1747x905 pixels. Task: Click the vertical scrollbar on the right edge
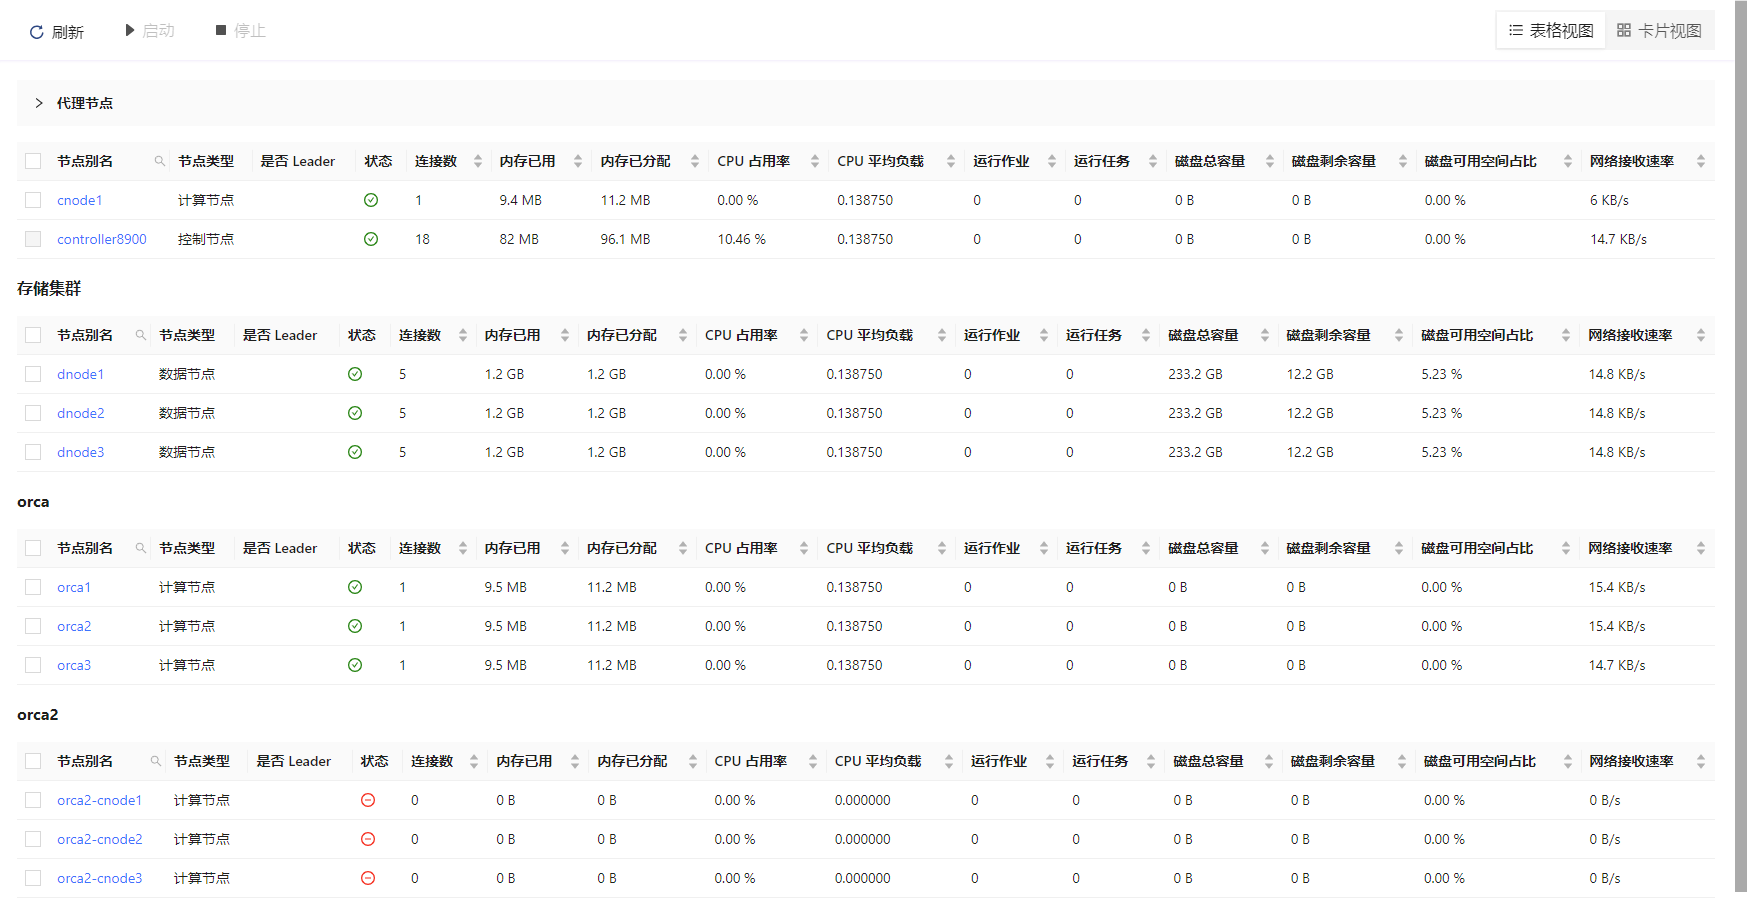click(x=1740, y=450)
